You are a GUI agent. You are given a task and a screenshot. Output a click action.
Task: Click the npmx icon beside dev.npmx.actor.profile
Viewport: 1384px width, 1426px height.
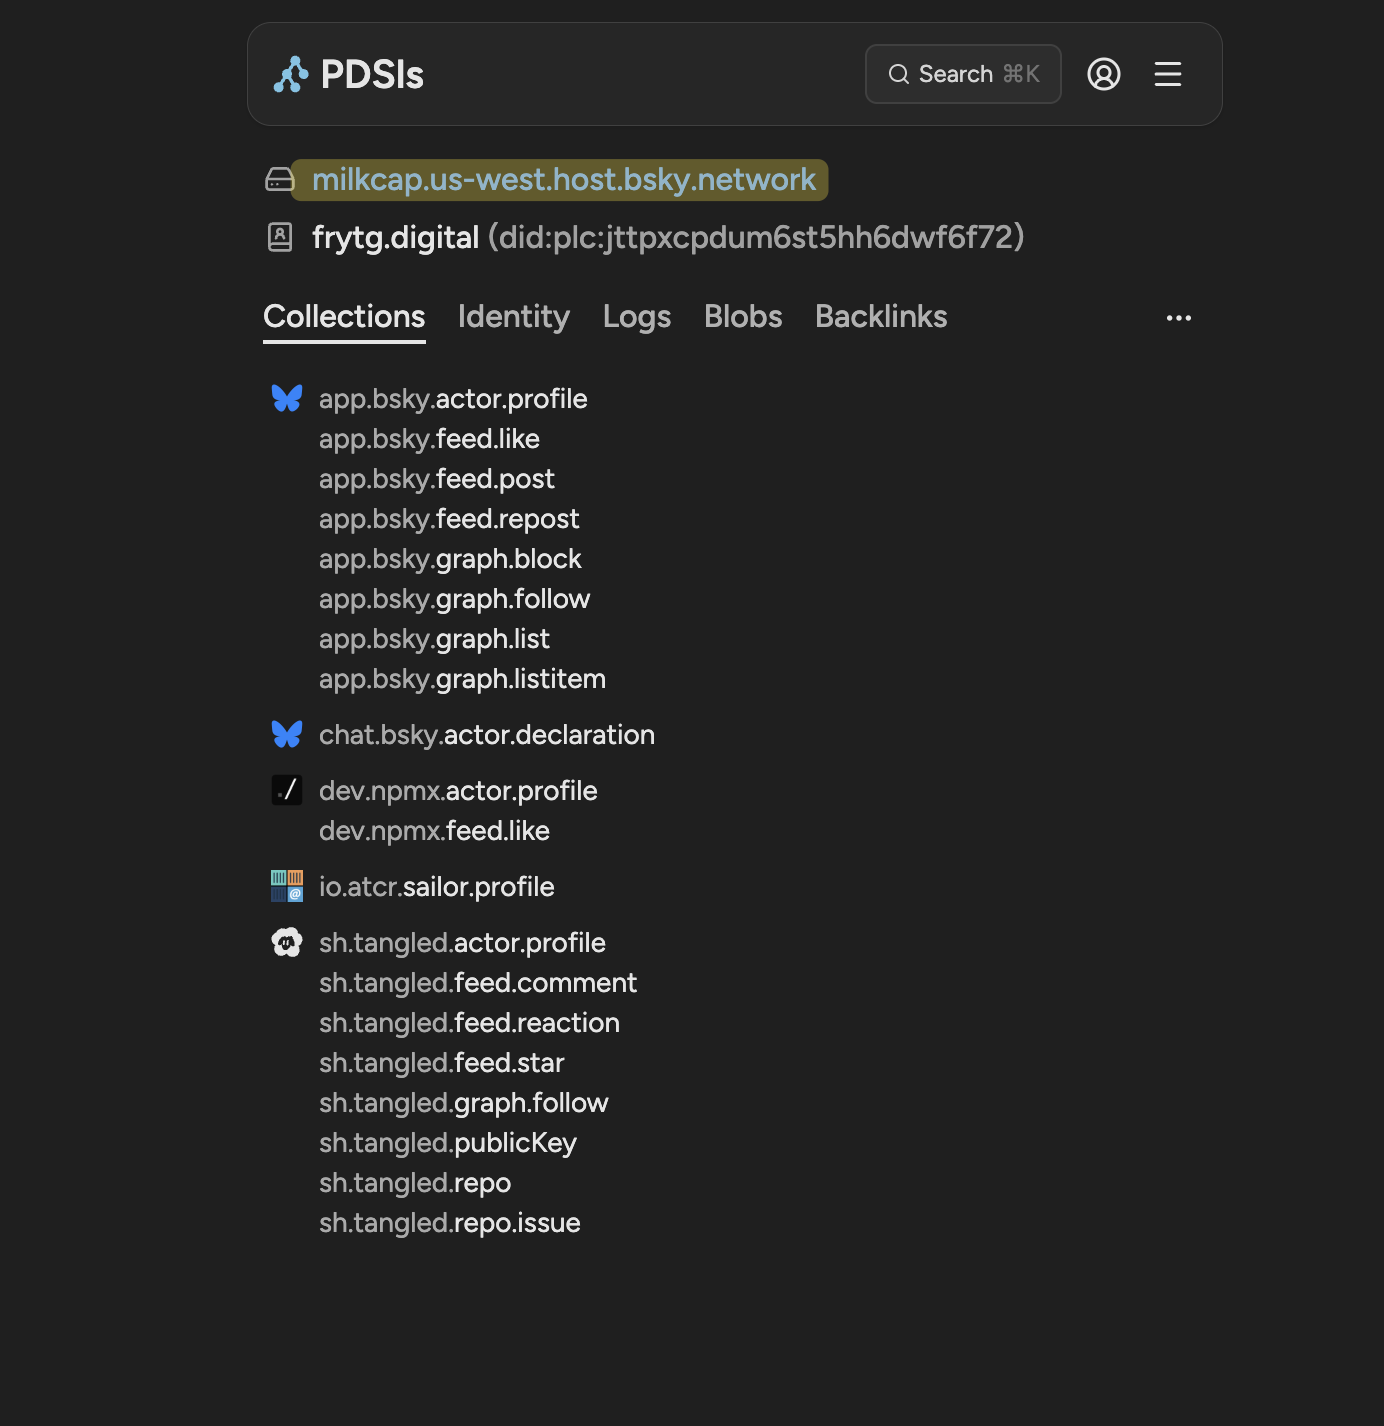pos(287,790)
